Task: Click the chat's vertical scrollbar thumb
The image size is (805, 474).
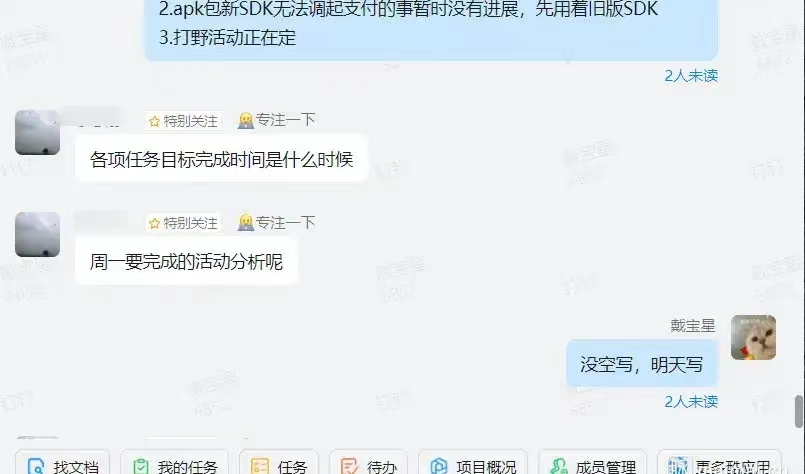Action: tap(799, 411)
